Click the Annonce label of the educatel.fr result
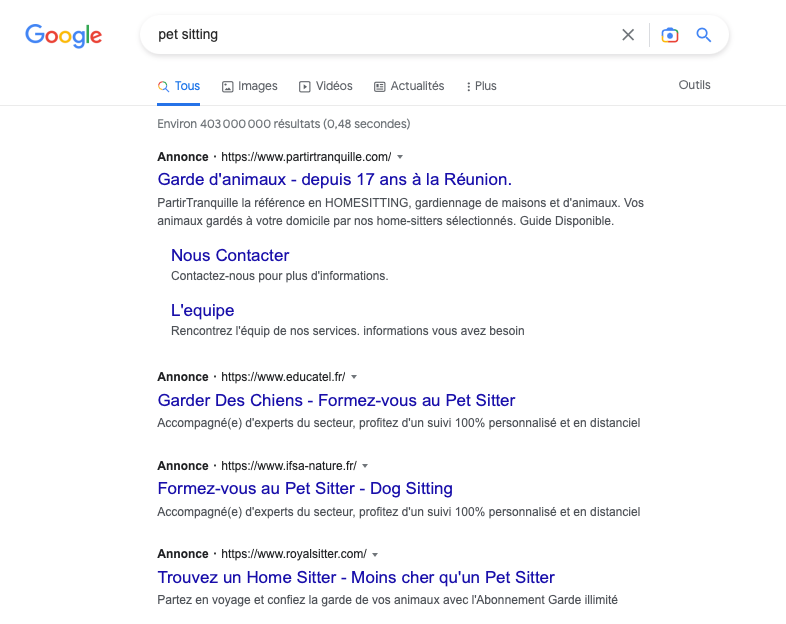 click(x=182, y=377)
